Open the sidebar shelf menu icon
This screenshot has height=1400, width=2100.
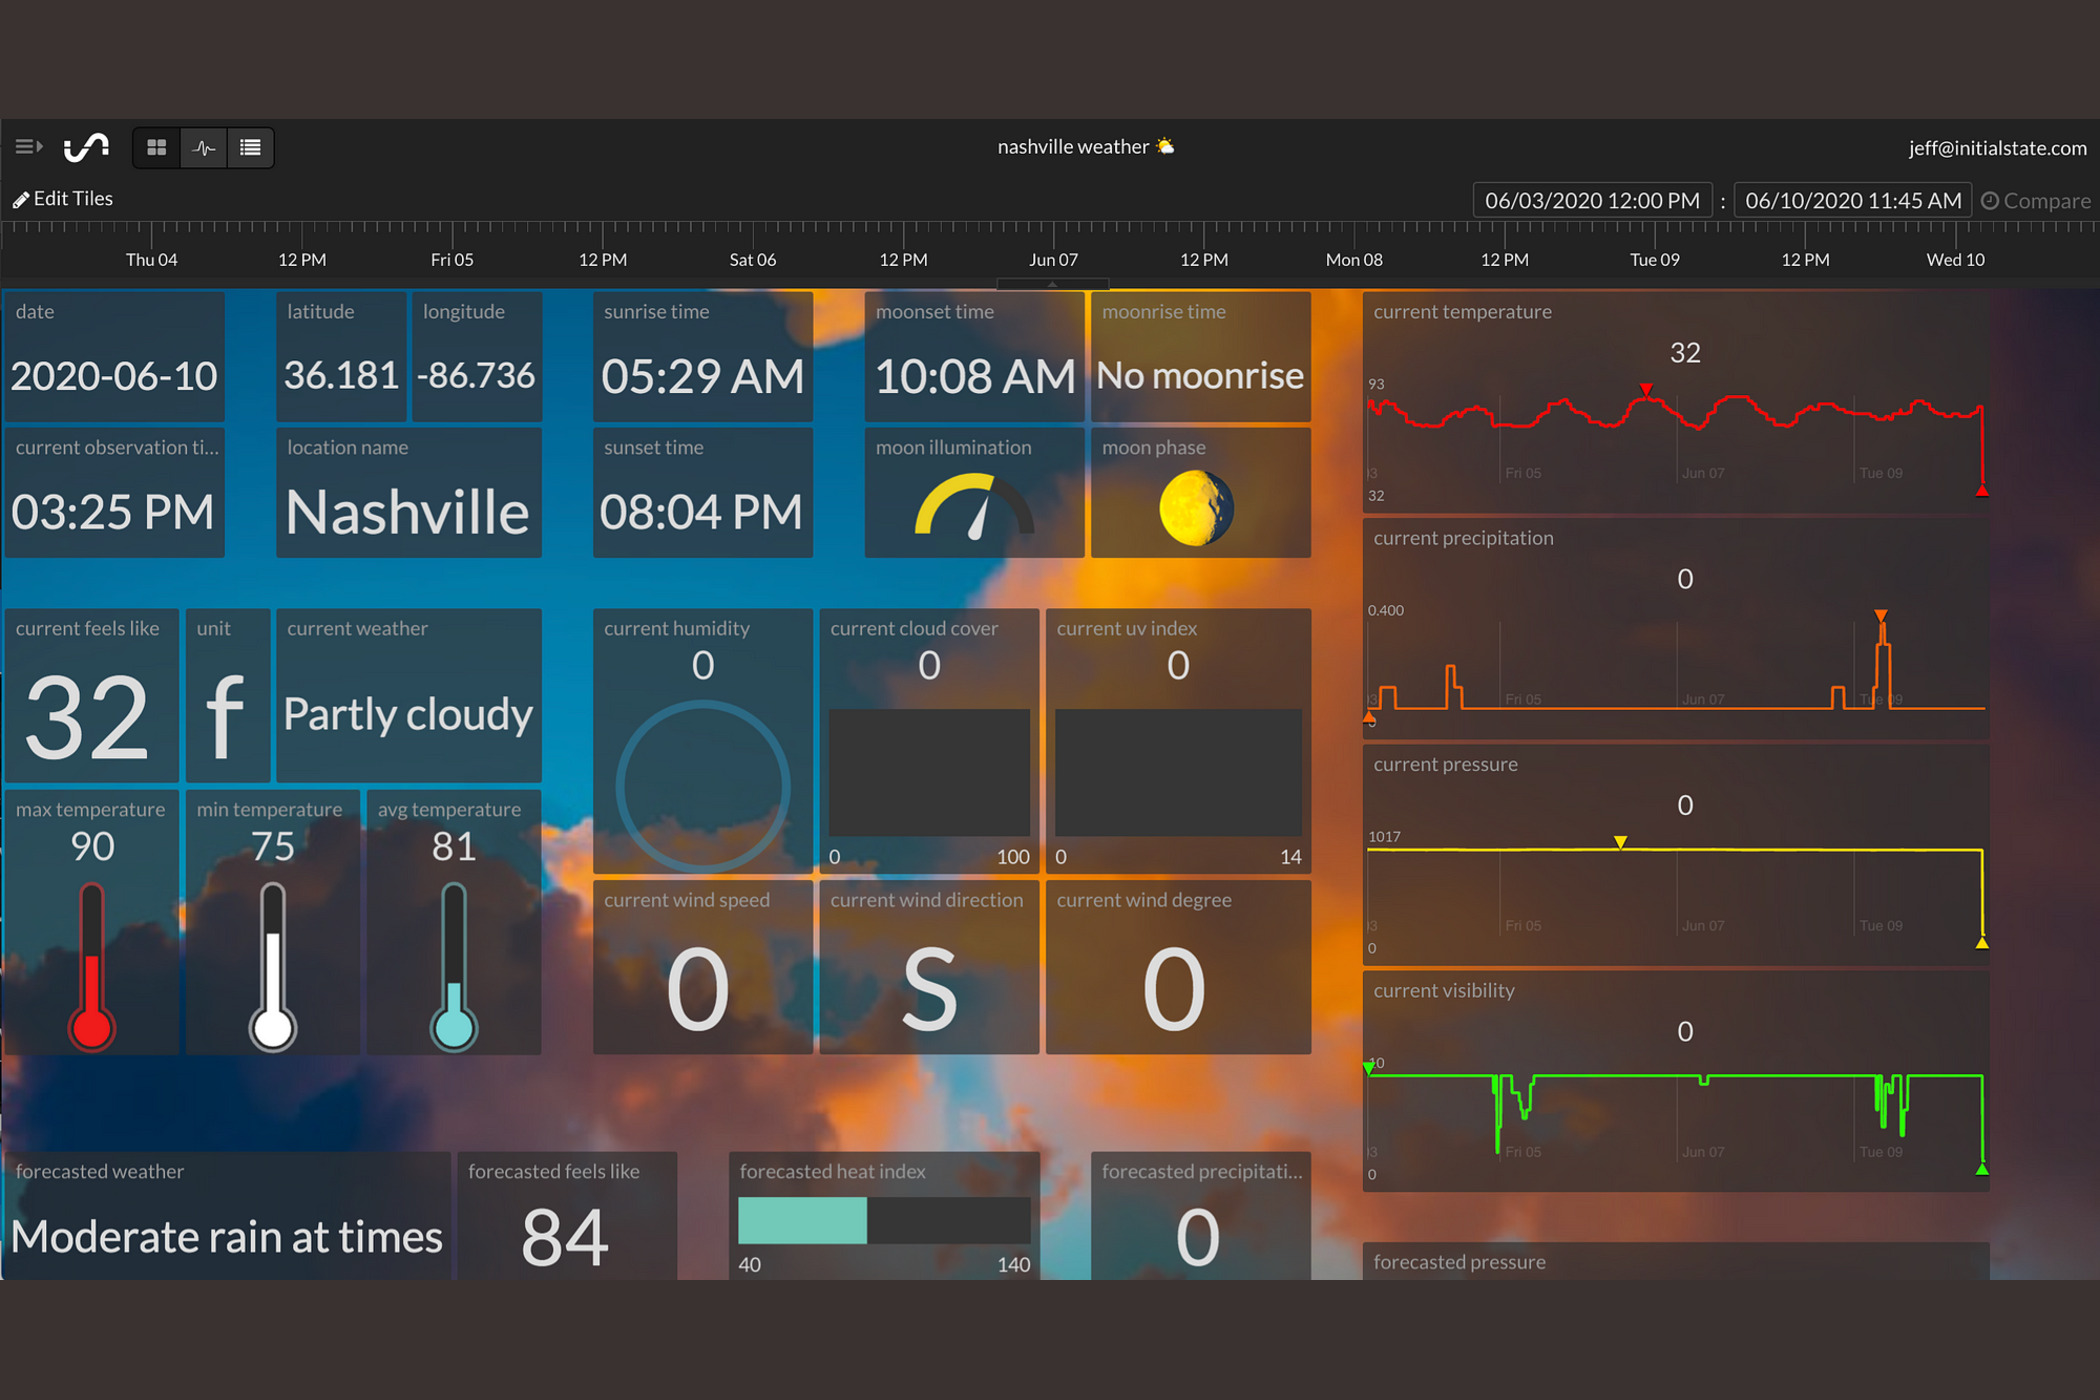28,147
